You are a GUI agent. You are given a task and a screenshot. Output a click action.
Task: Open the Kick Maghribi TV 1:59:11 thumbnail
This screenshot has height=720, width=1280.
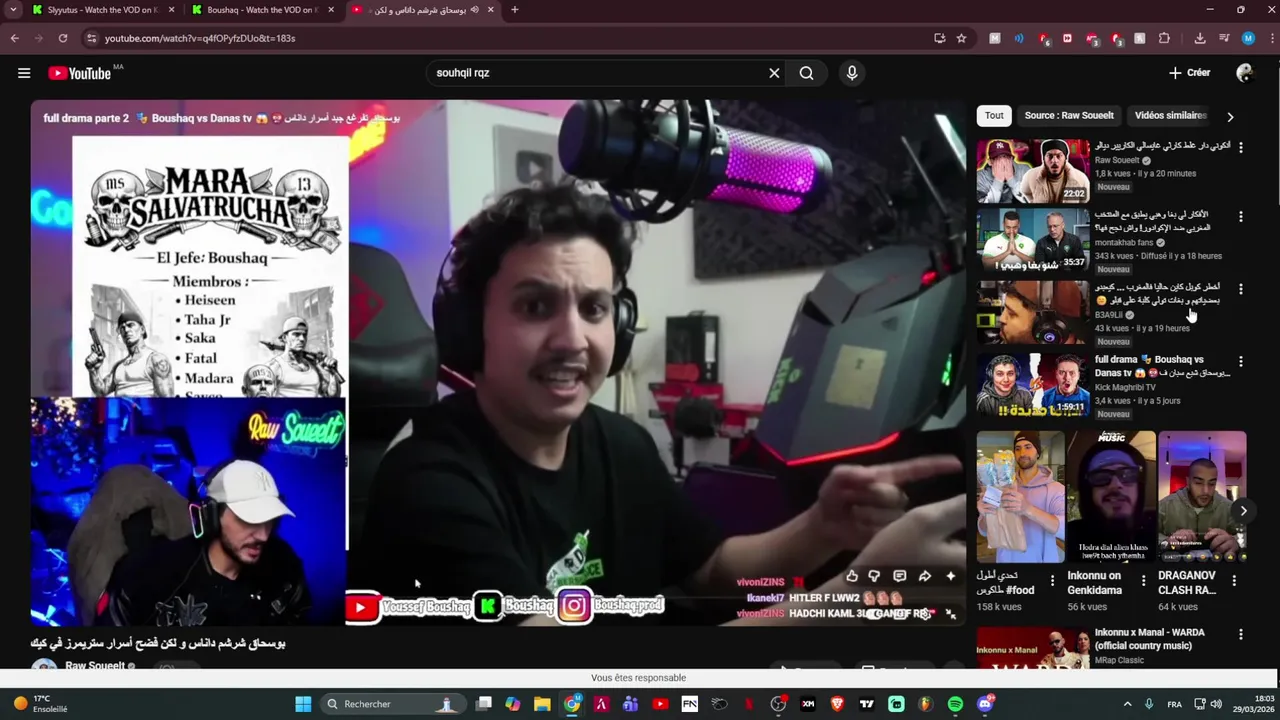tap(1033, 385)
